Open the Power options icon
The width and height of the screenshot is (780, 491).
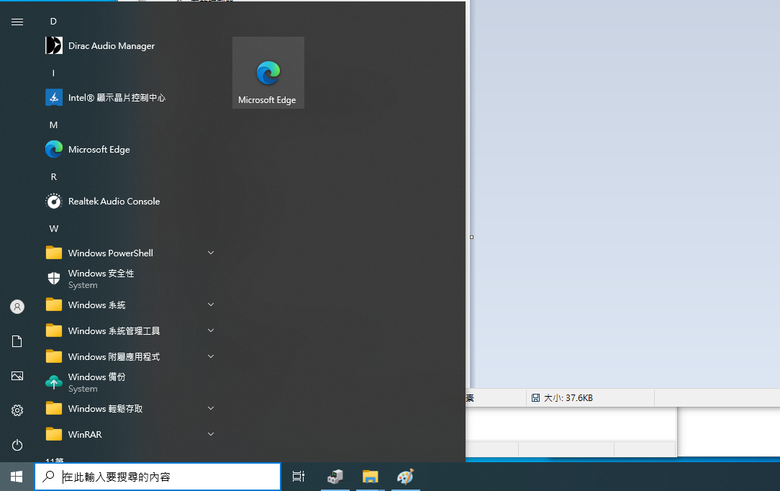(17, 445)
